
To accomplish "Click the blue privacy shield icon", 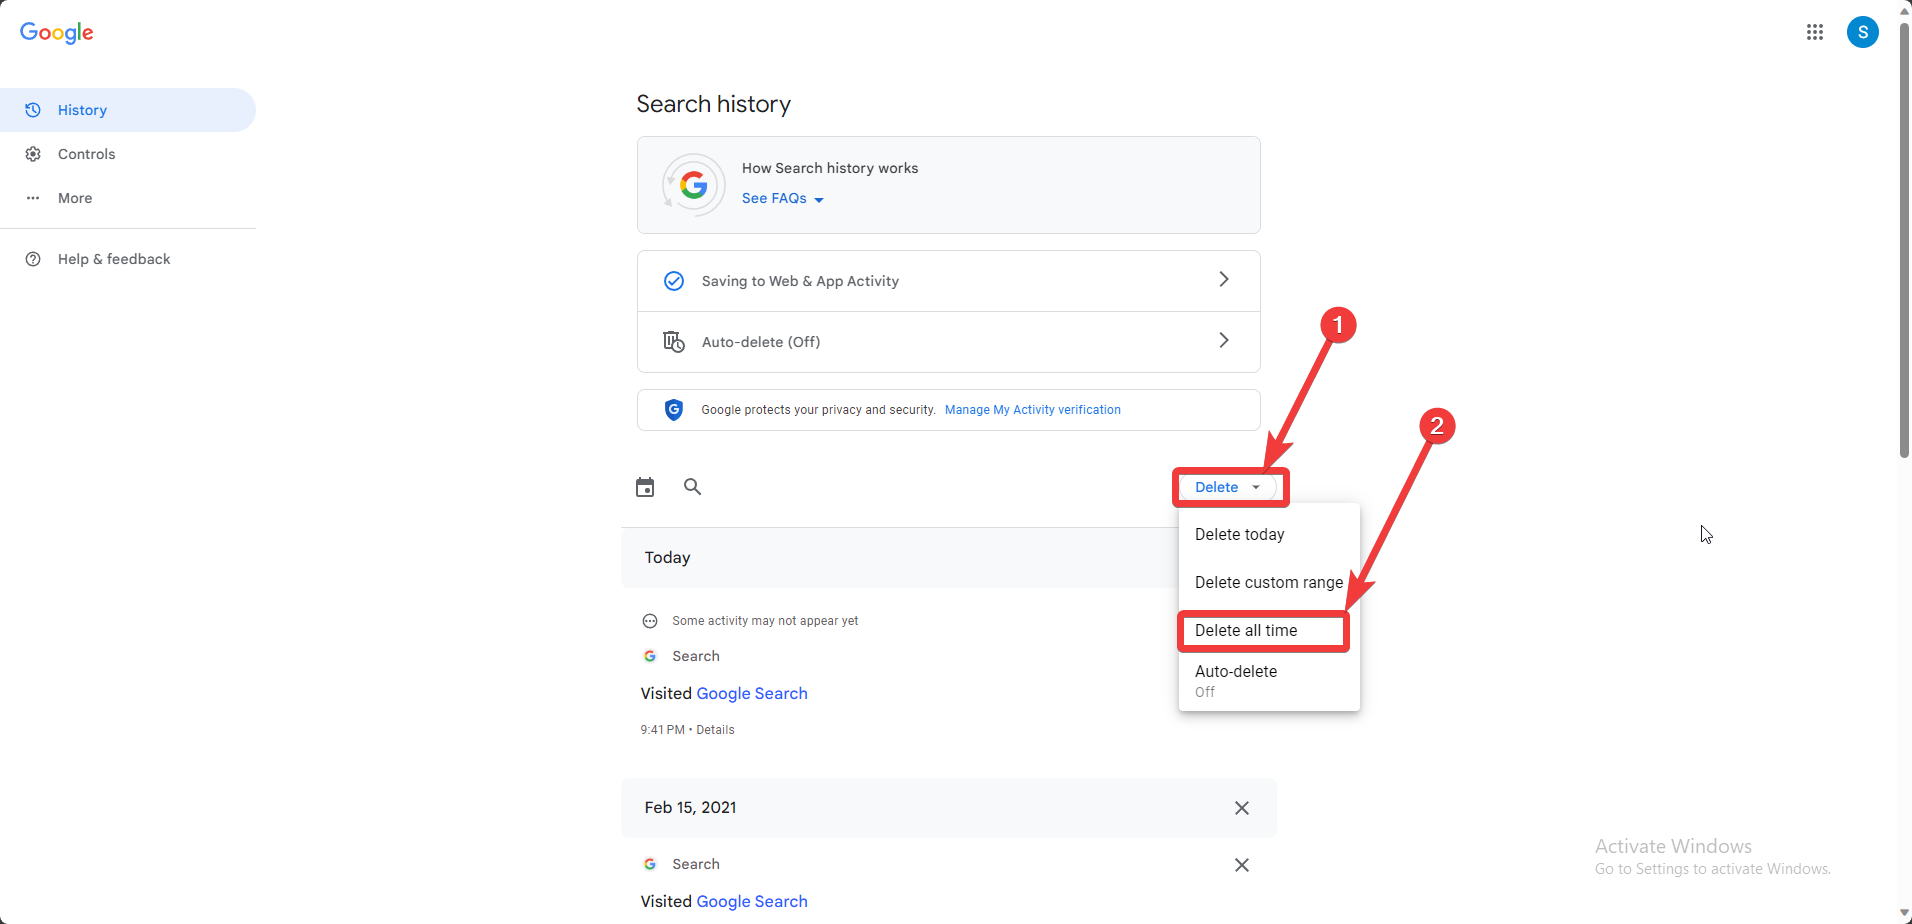I will [x=674, y=410].
